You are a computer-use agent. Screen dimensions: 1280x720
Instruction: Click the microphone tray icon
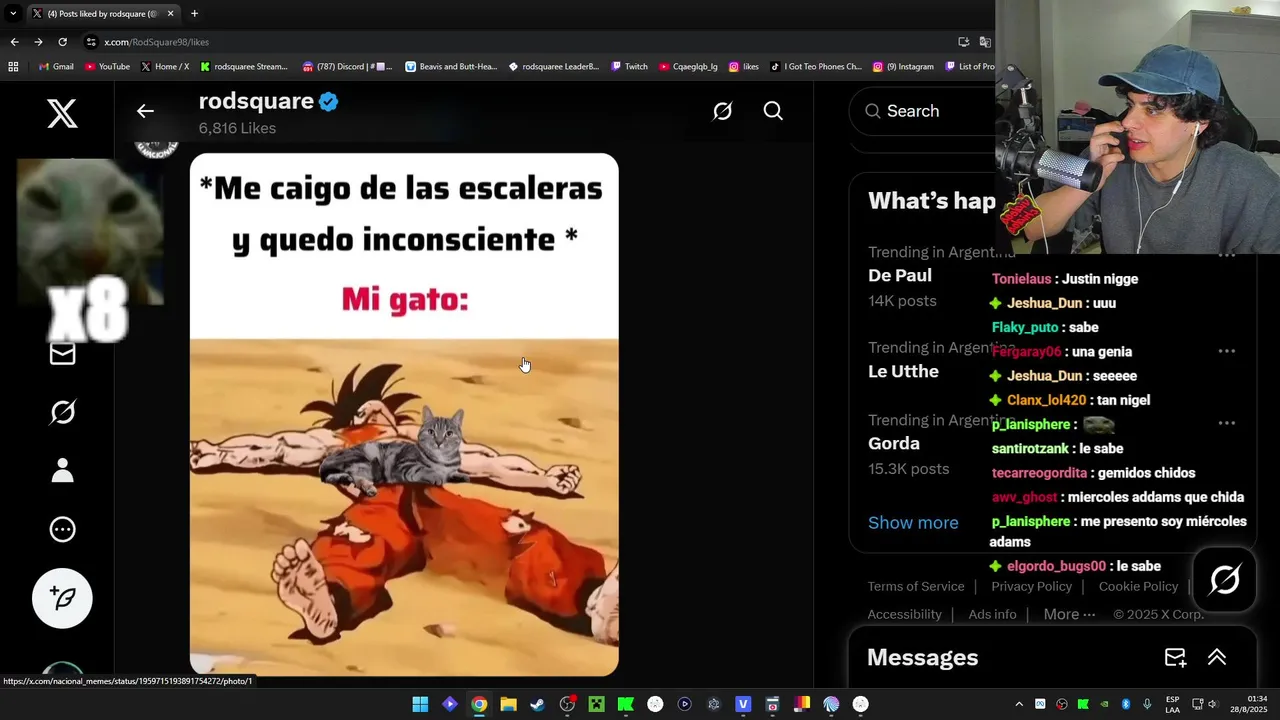[1147, 704]
